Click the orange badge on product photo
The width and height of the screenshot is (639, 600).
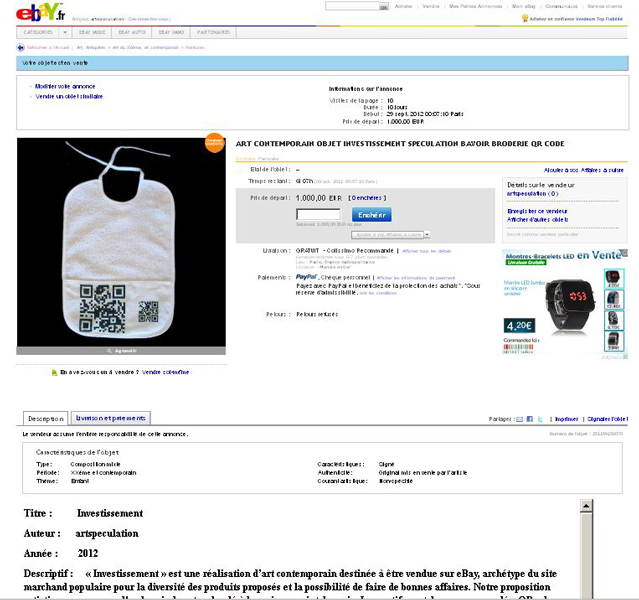(214, 143)
